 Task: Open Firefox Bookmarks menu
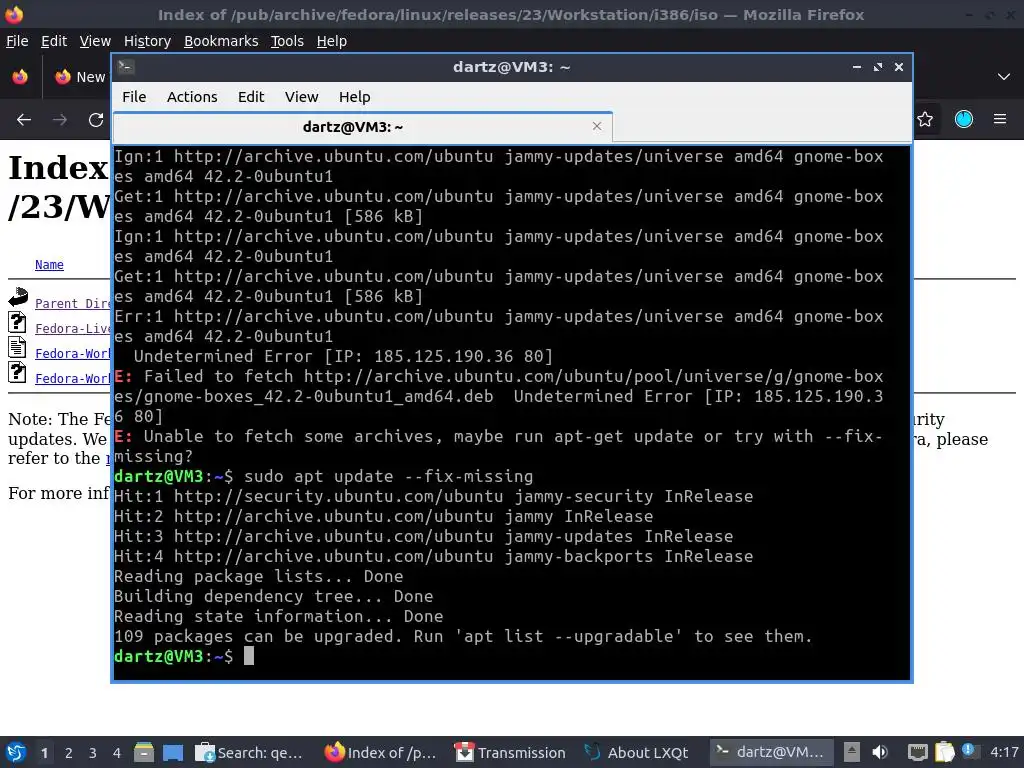tap(221, 41)
